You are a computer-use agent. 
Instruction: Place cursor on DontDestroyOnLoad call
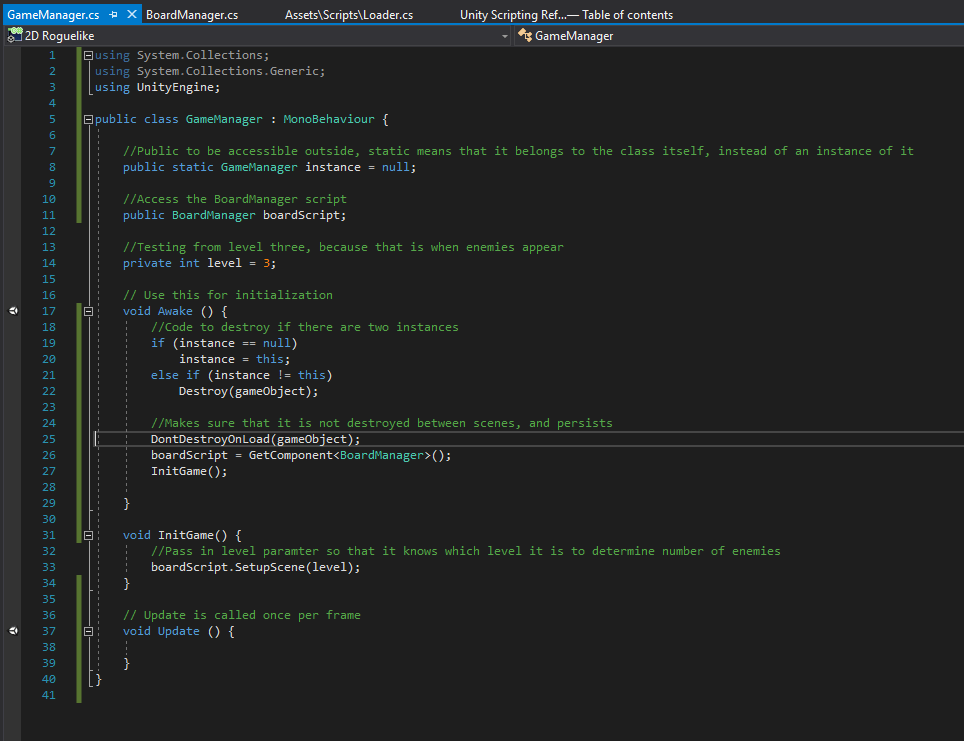pyautogui.click(x=210, y=439)
